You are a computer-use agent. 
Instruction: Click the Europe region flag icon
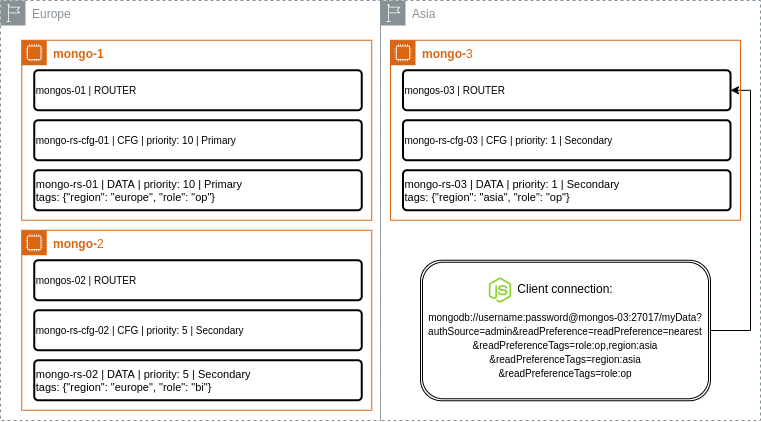(13, 14)
